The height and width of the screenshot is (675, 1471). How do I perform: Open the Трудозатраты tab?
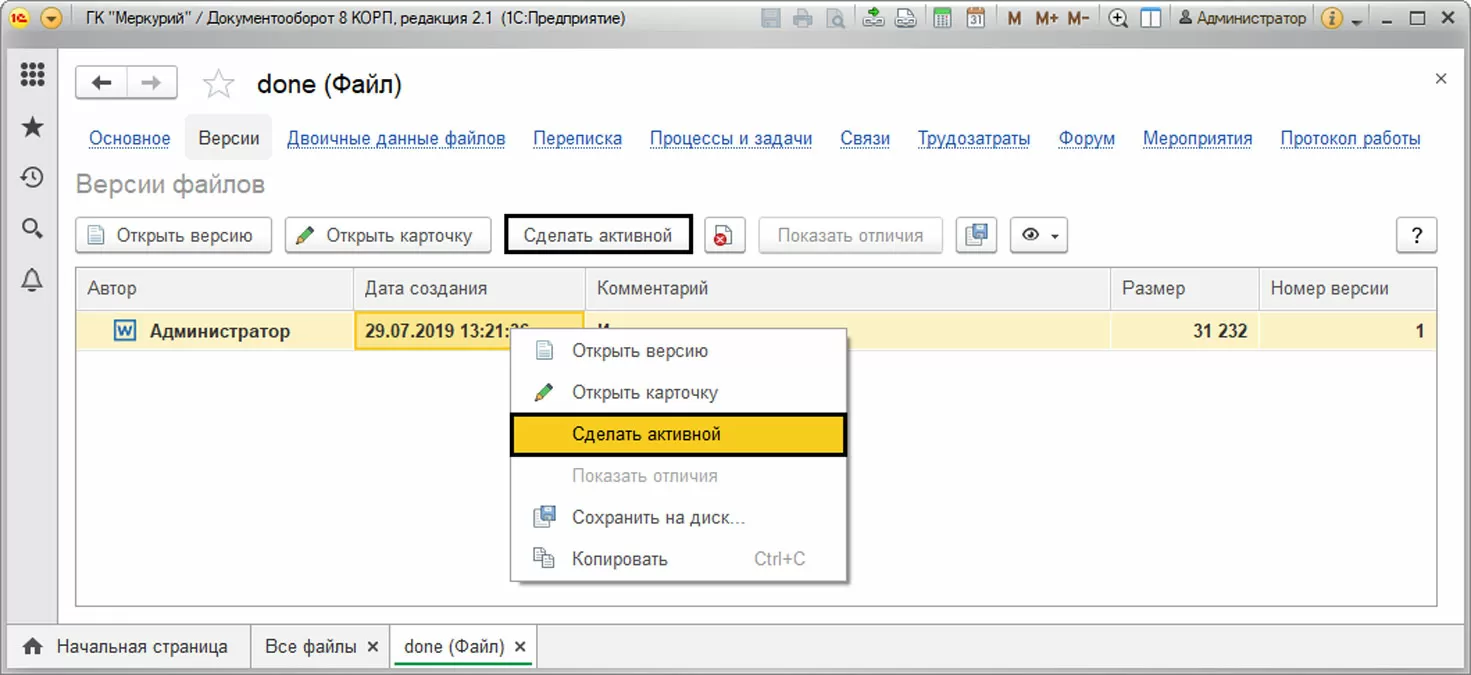click(974, 139)
